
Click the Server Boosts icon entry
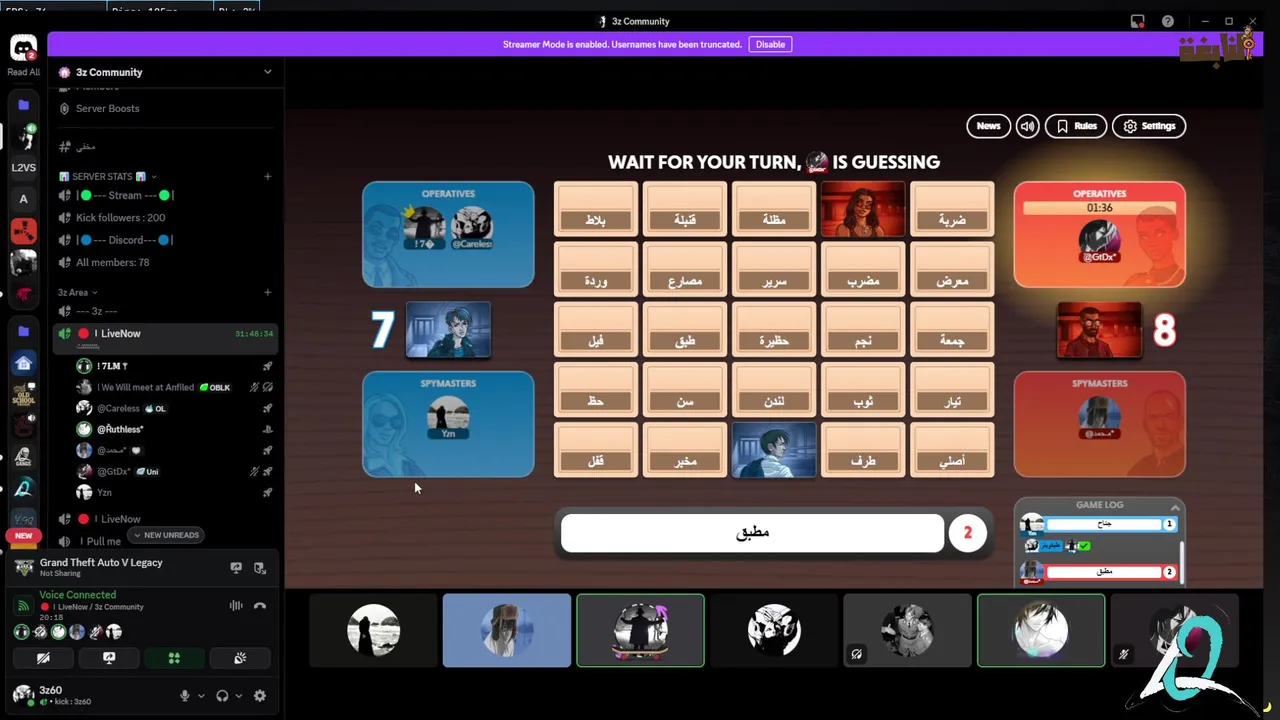pyautogui.click(x=65, y=108)
